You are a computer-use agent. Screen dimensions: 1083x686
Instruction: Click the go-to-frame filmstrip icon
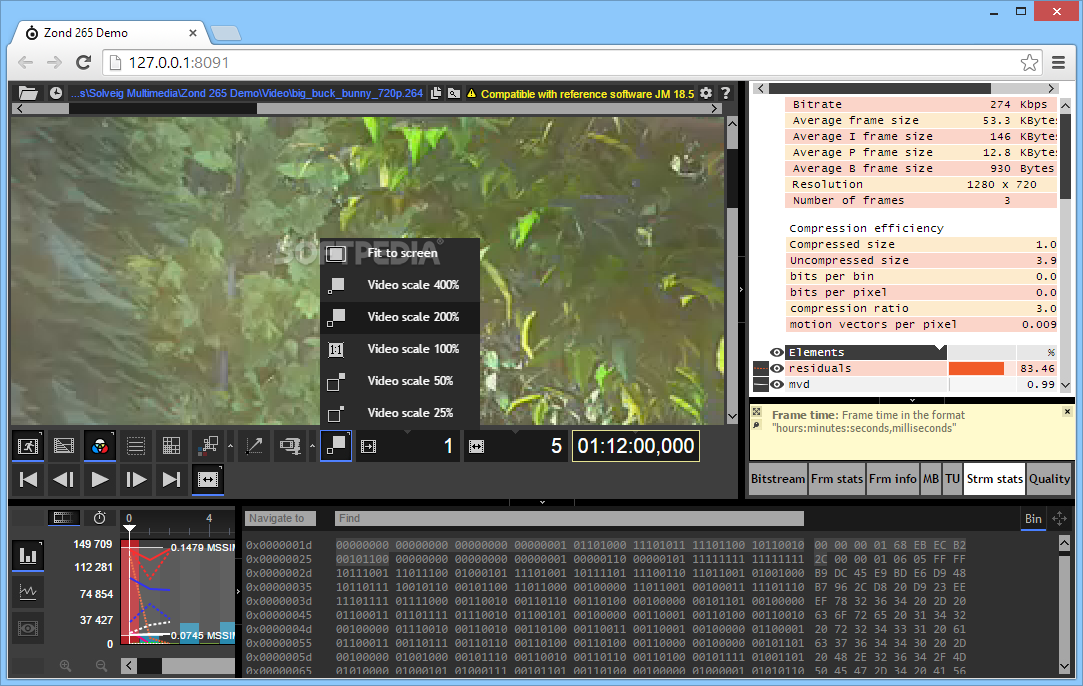pos(369,447)
